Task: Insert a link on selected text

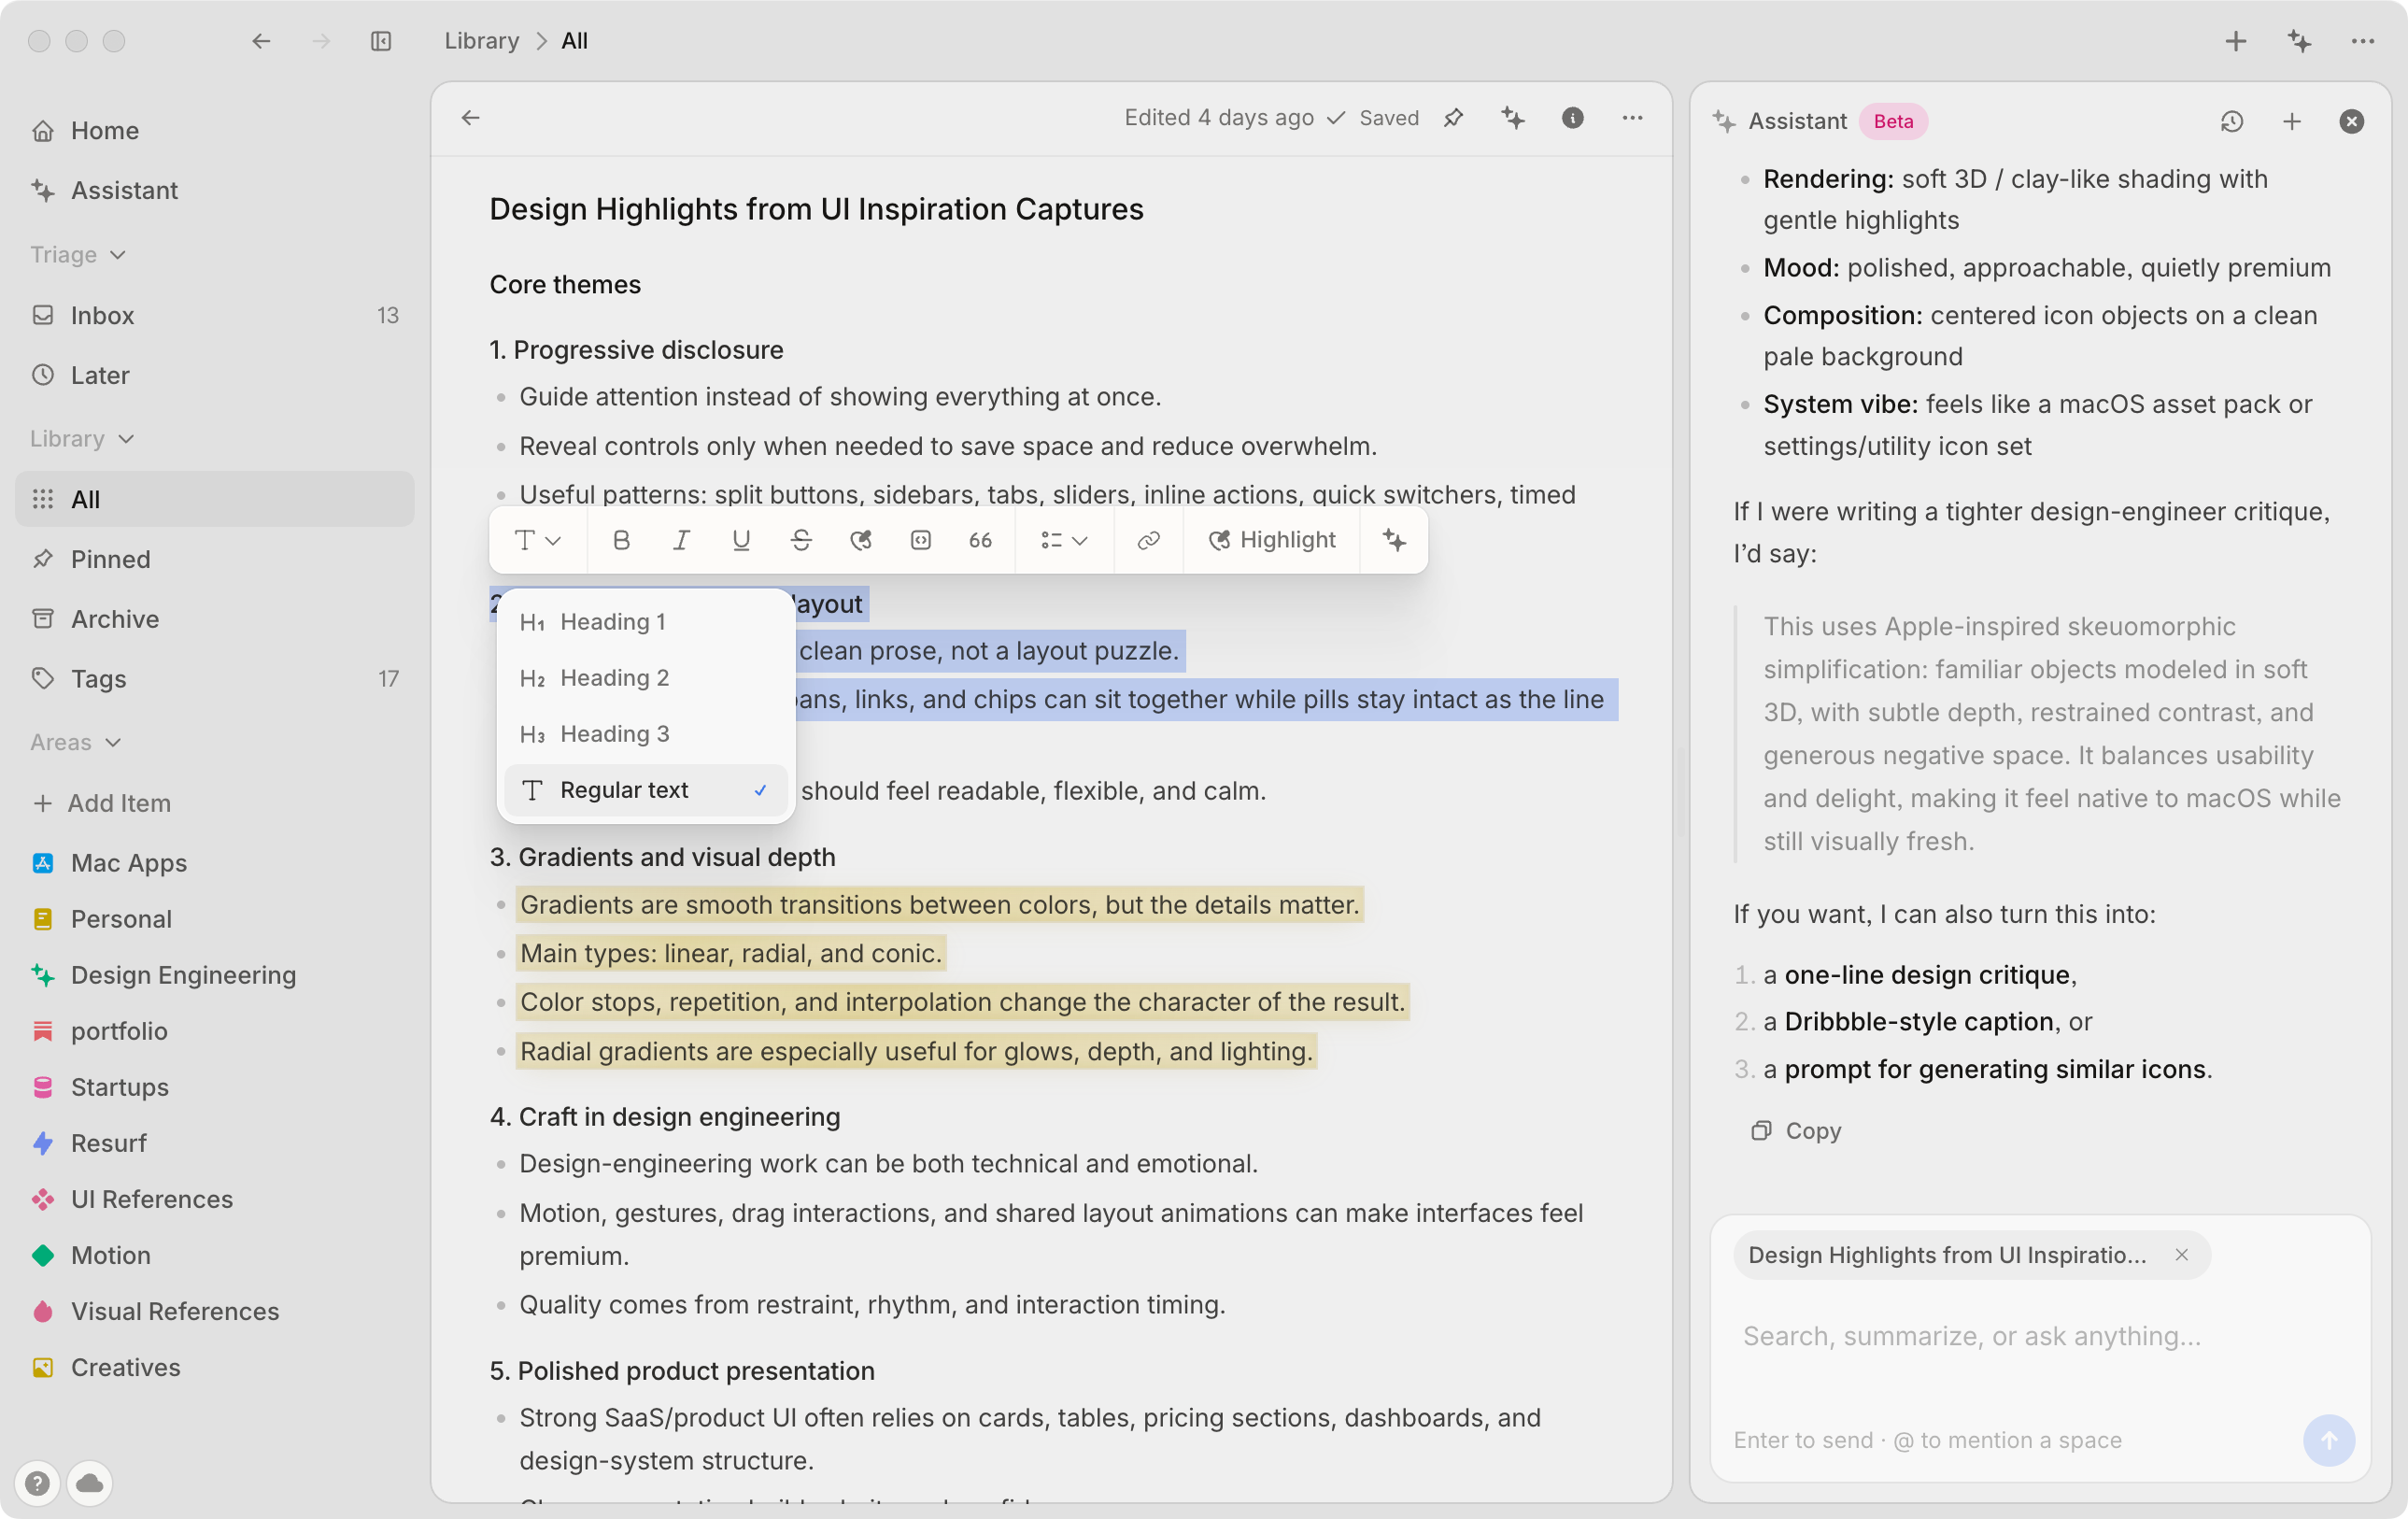Action: (1148, 540)
